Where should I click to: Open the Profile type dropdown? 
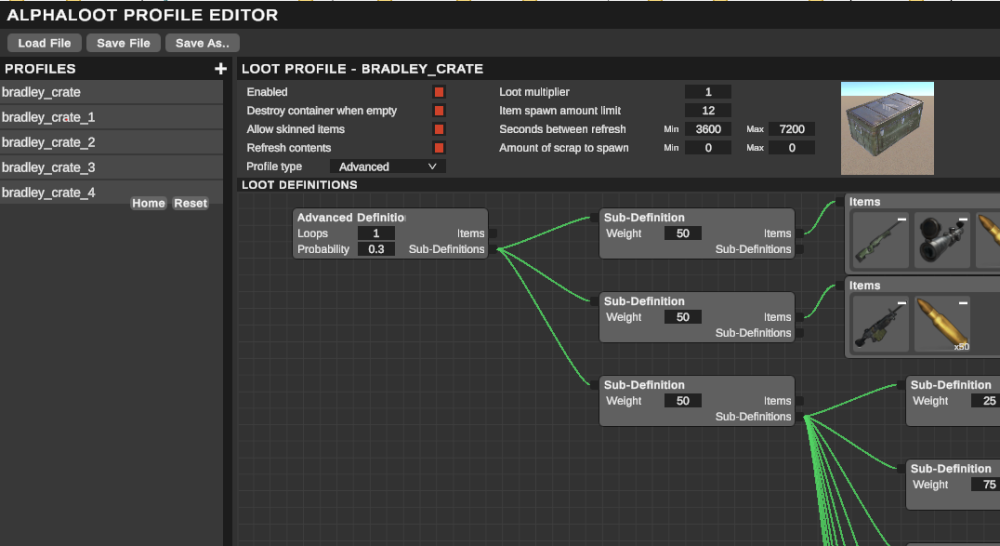pos(388,167)
